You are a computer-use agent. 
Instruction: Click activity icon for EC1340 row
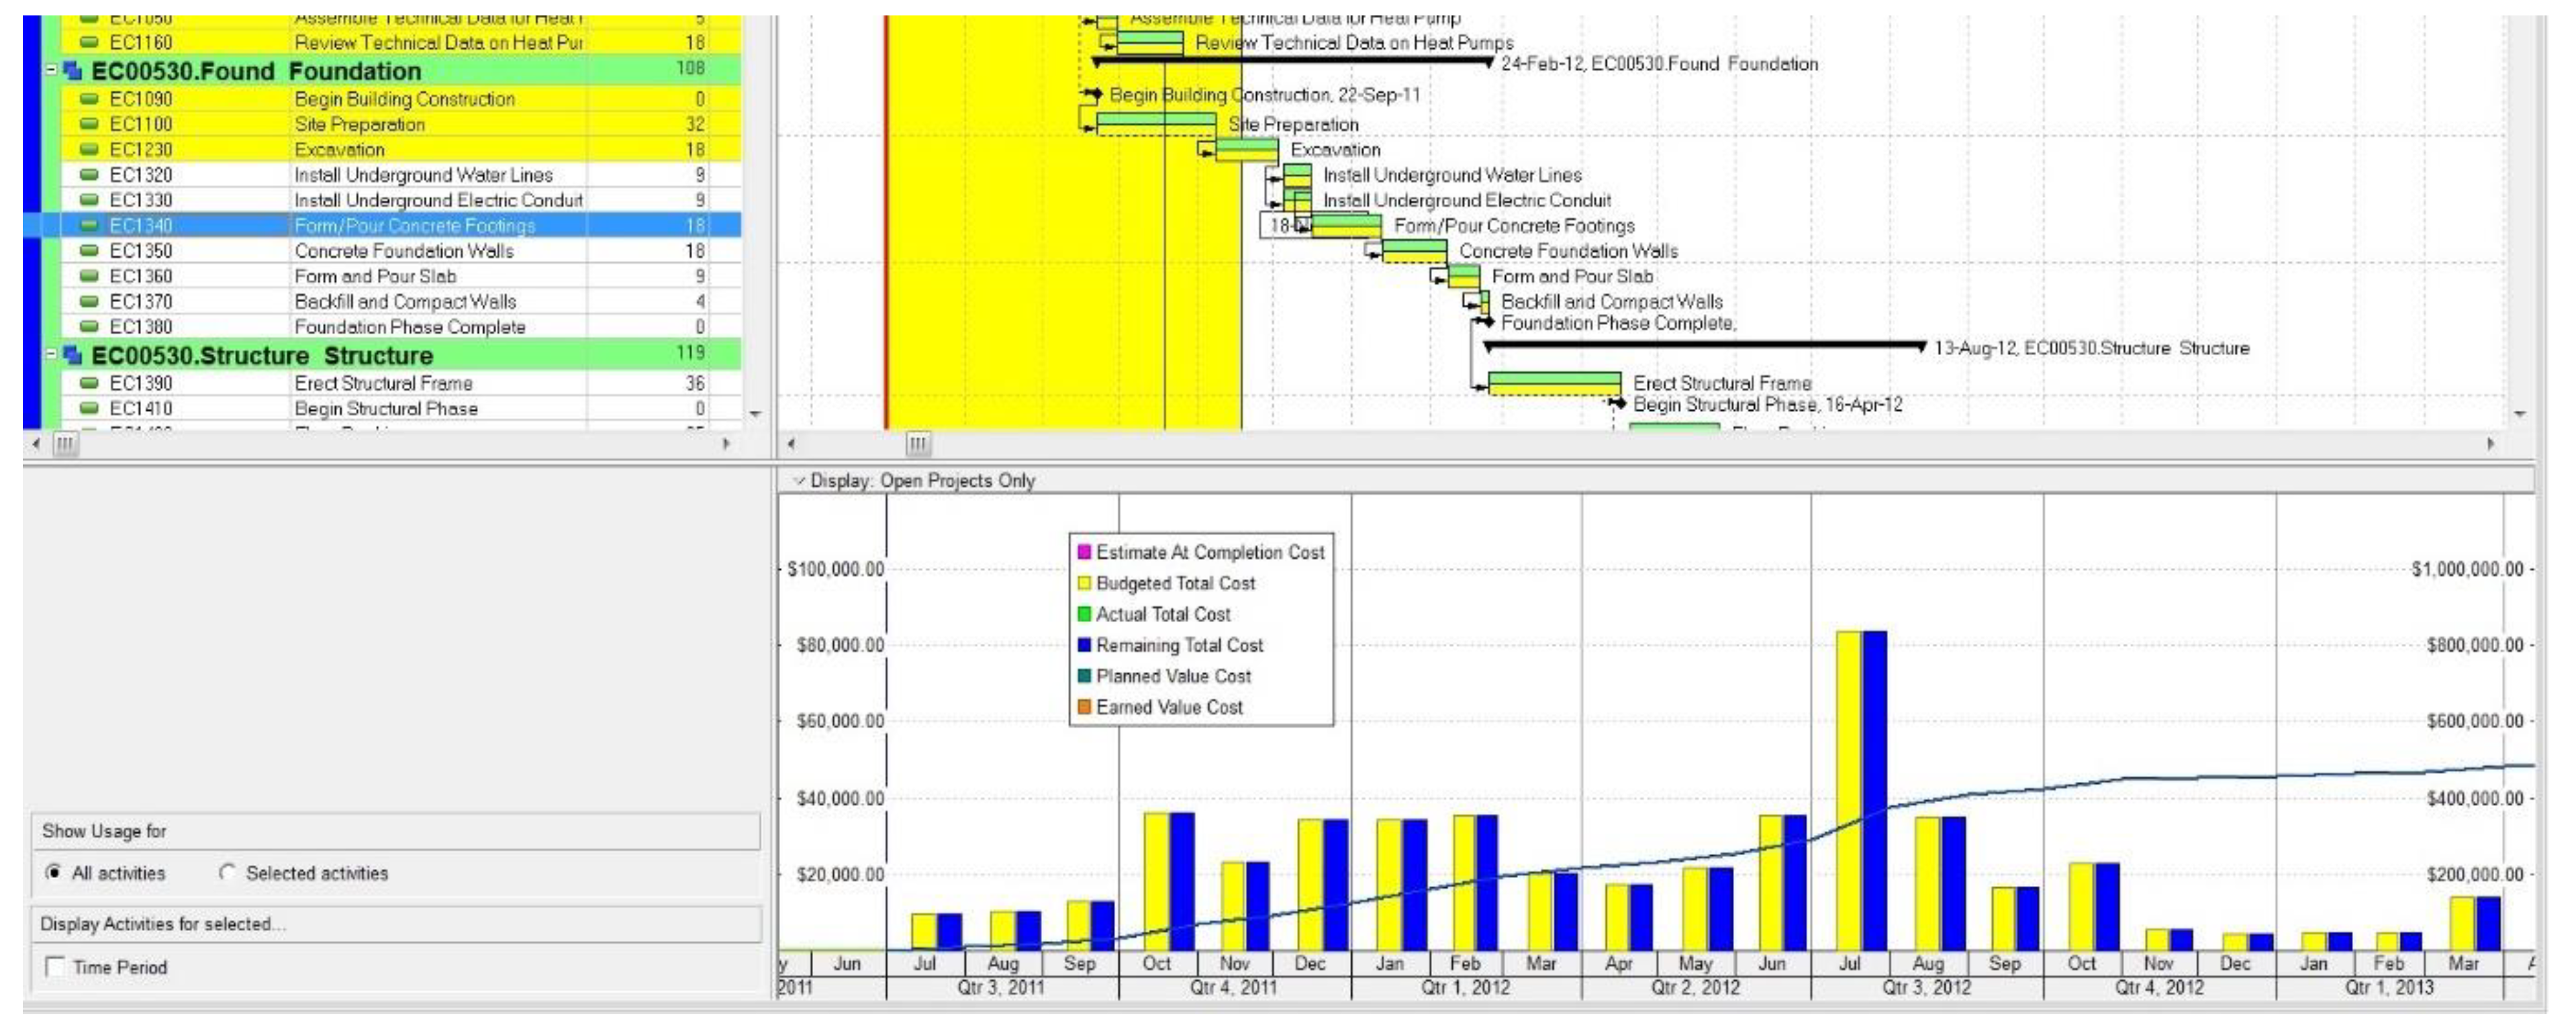(89, 226)
